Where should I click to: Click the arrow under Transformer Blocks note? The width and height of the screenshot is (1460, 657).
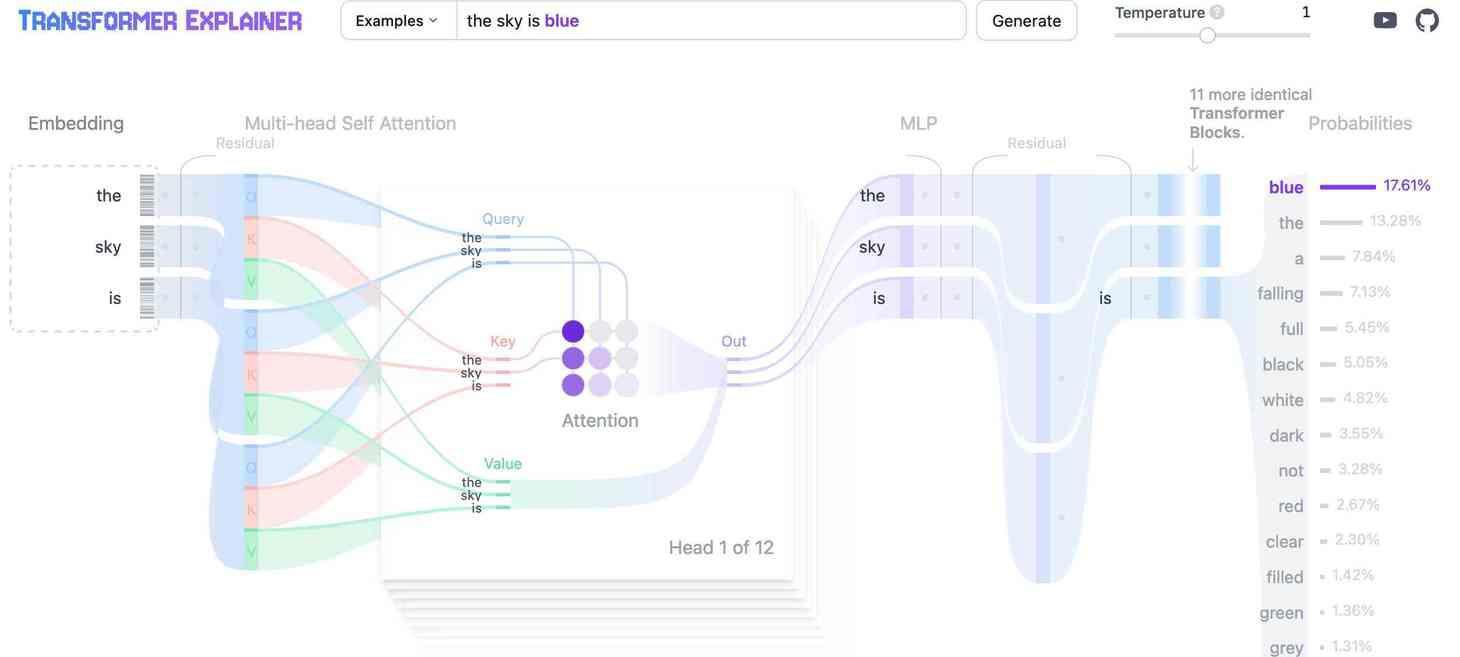[x=1193, y=160]
